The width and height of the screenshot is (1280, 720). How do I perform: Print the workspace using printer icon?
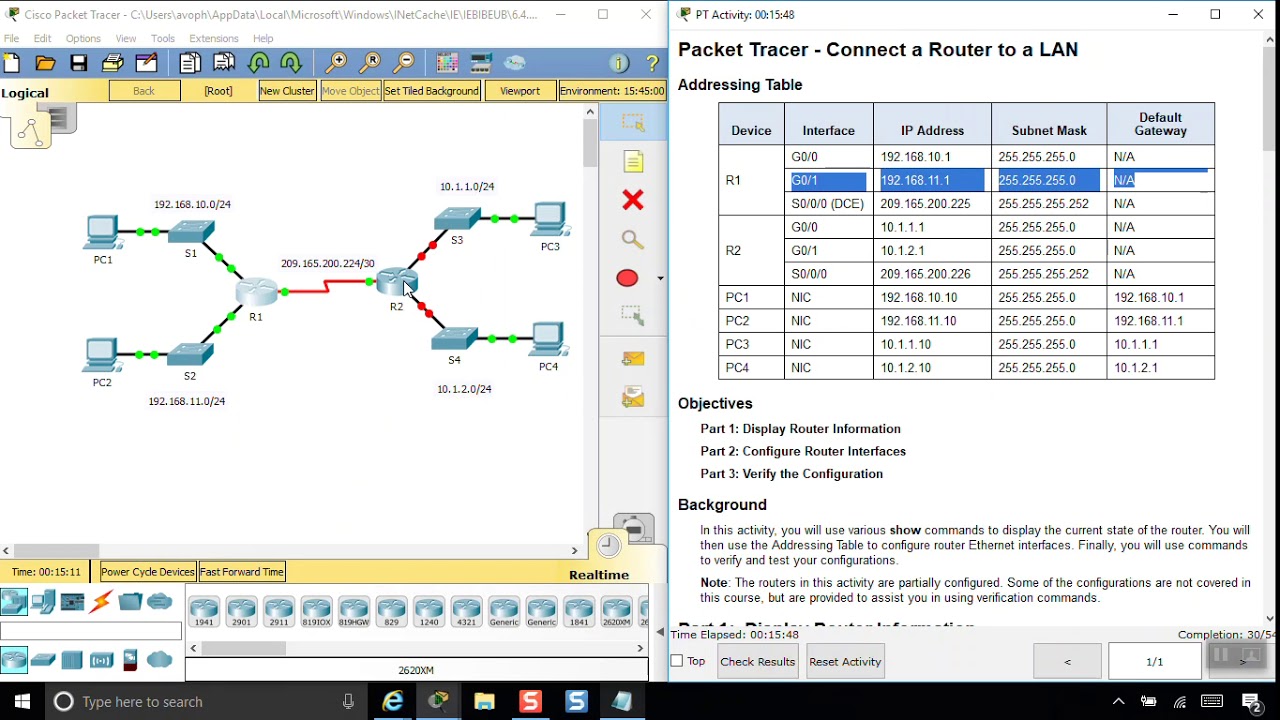113,63
